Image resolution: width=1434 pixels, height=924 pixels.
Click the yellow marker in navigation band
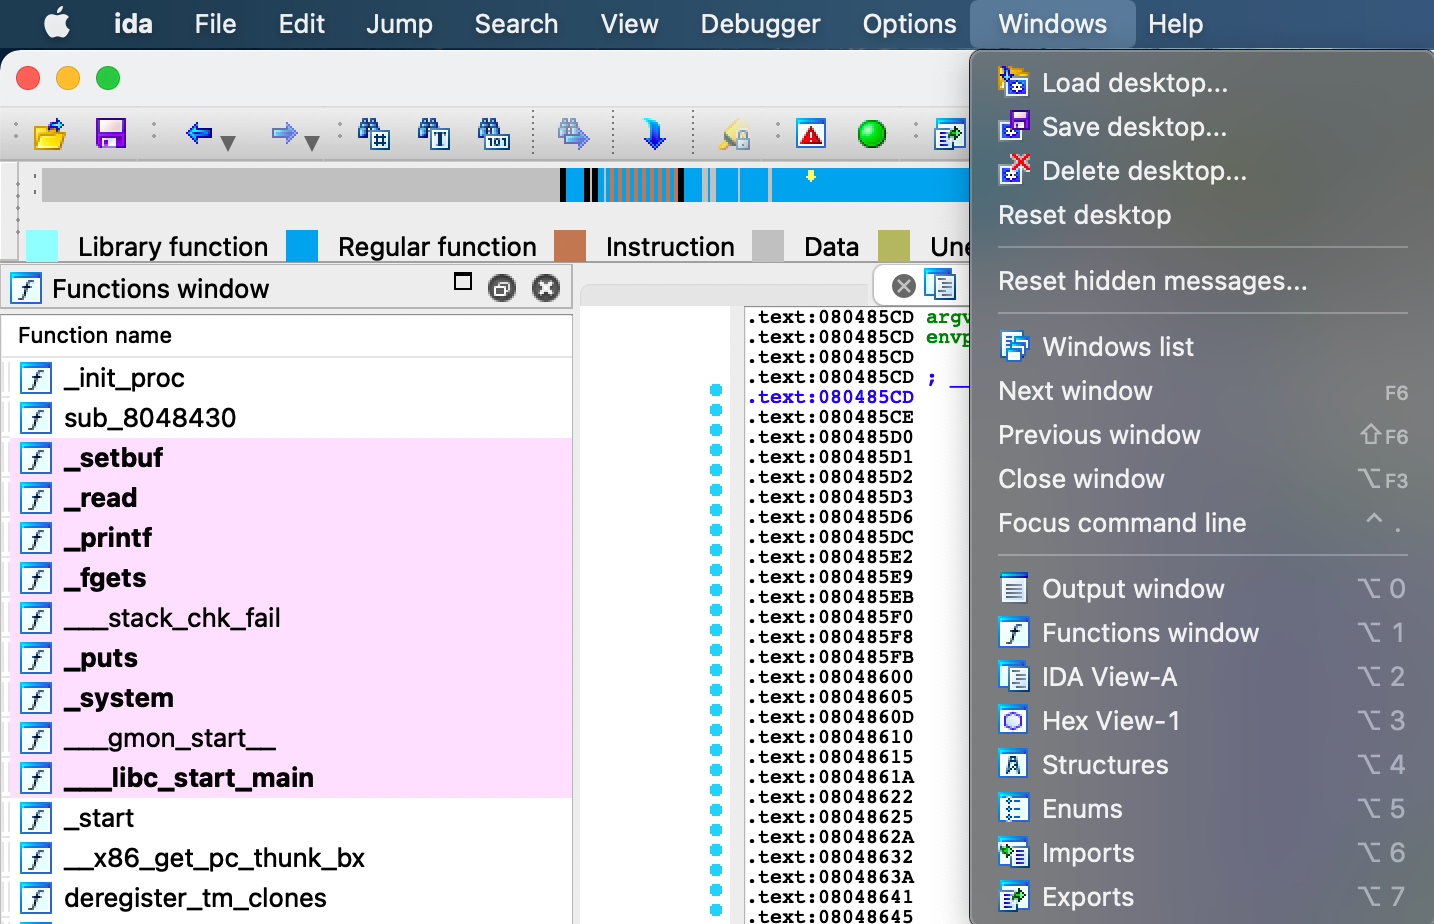[x=811, y=176]
